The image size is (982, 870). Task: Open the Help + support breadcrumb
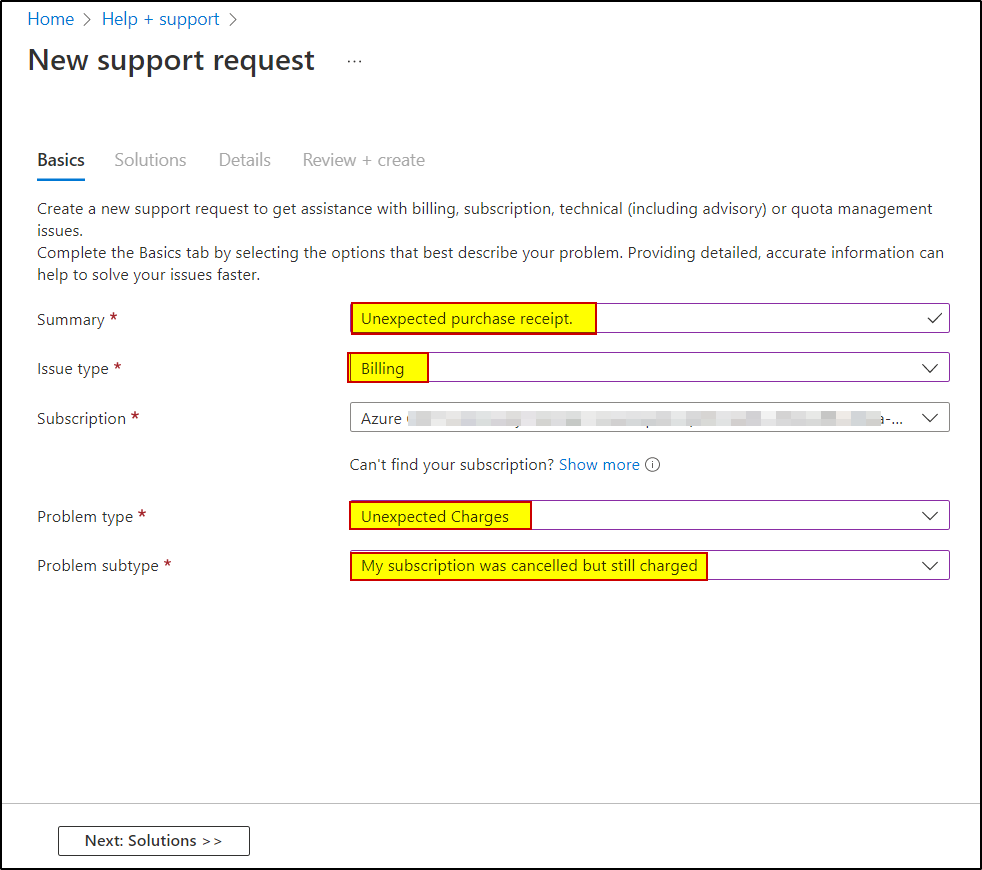coord(160,18)
